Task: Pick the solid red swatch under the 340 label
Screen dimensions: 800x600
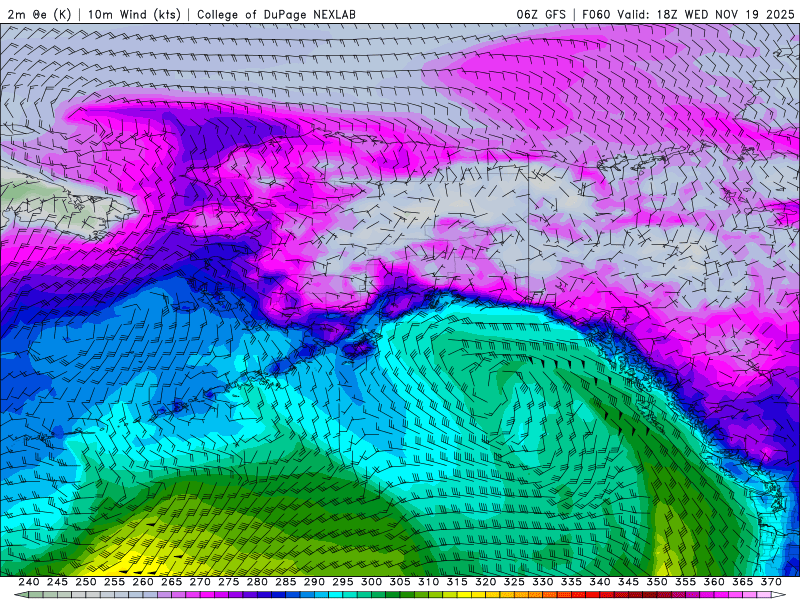Action: pyautogui.click(x=593, y=595)
